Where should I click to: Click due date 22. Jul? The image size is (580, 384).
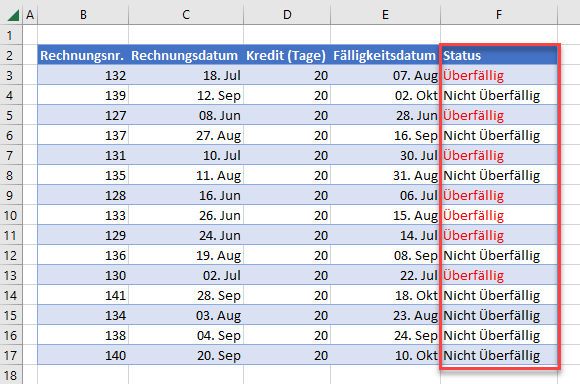(385, 275)
